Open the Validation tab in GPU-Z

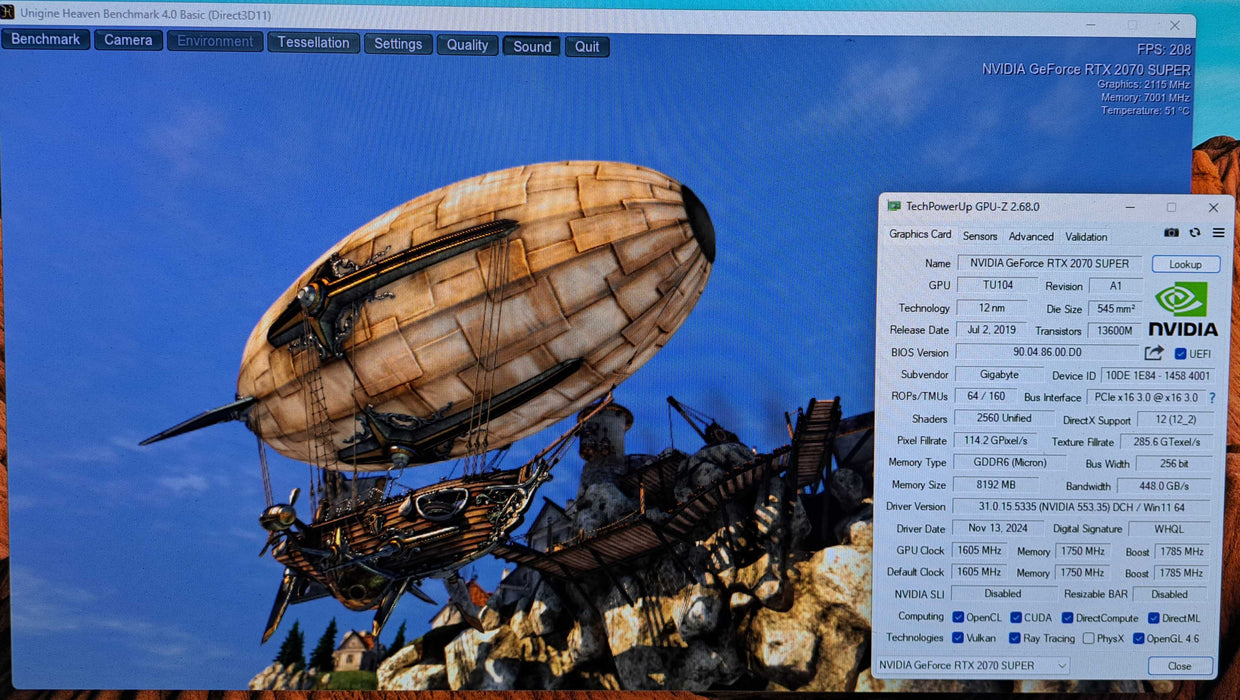point(1086,236)
